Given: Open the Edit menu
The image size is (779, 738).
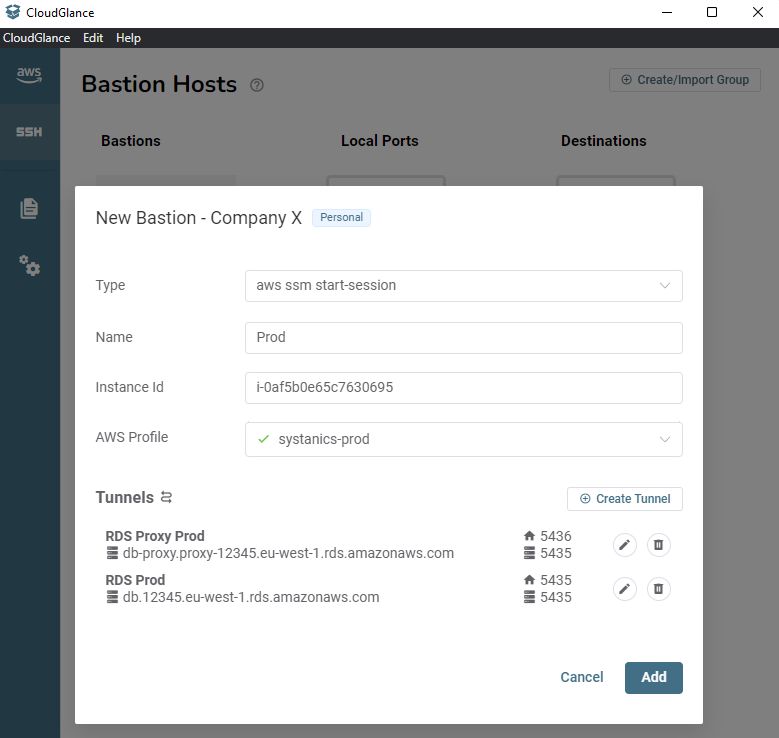Looking at the screenshot, I should (x=93, y=38).
